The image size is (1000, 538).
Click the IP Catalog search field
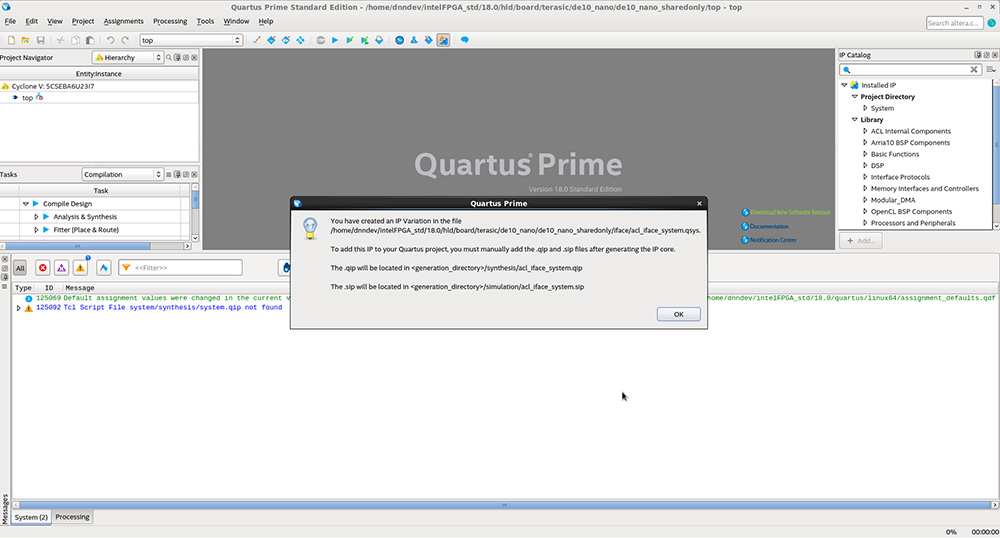click(910, 69)
